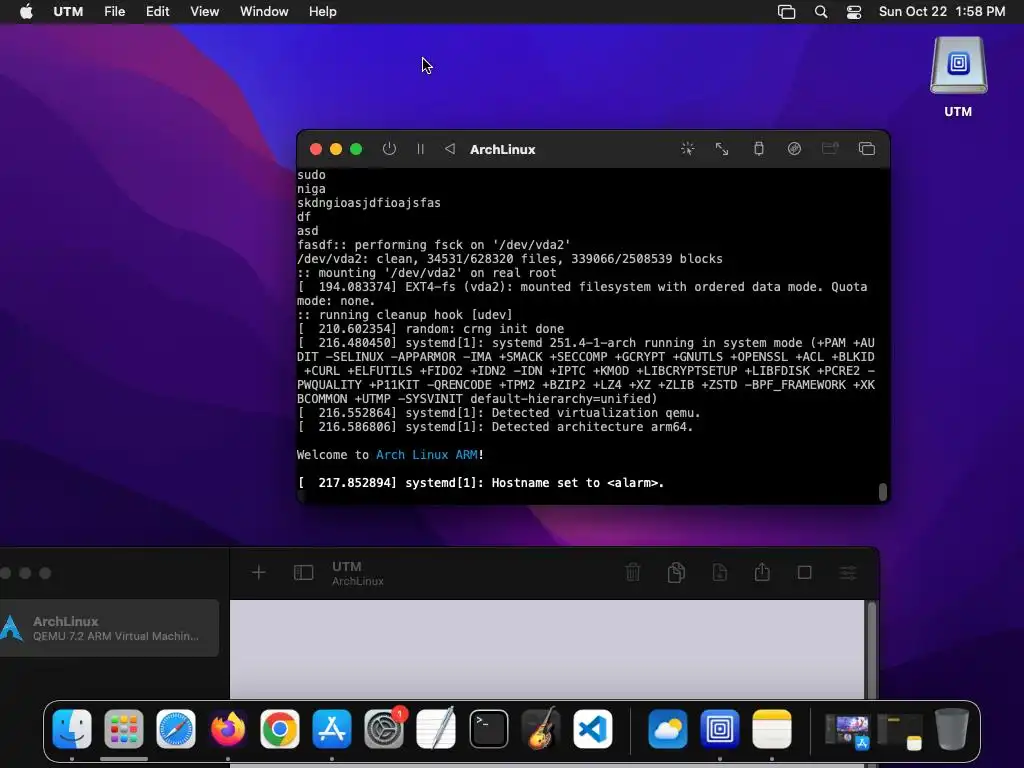This screenshot has height=768, width=1024.
Task: Click UTM app icon in the Dock
Action: [x=720, y=728]
